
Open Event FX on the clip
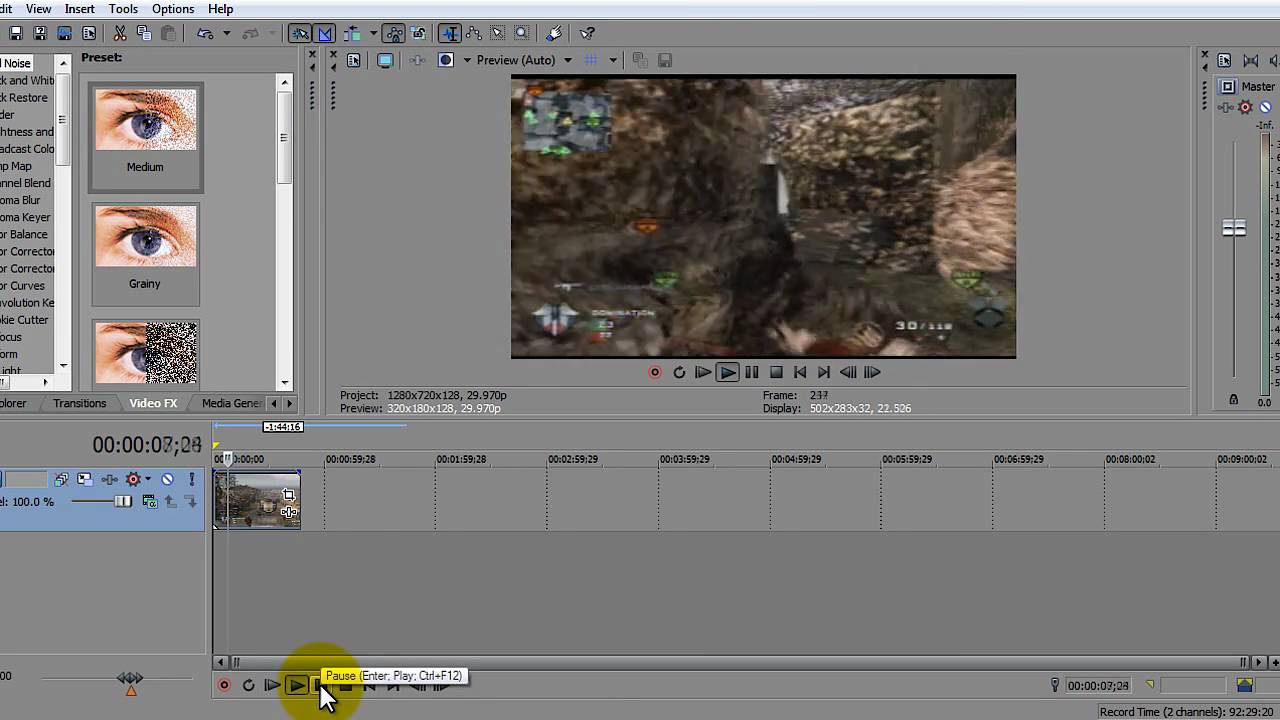pos(289,512)
